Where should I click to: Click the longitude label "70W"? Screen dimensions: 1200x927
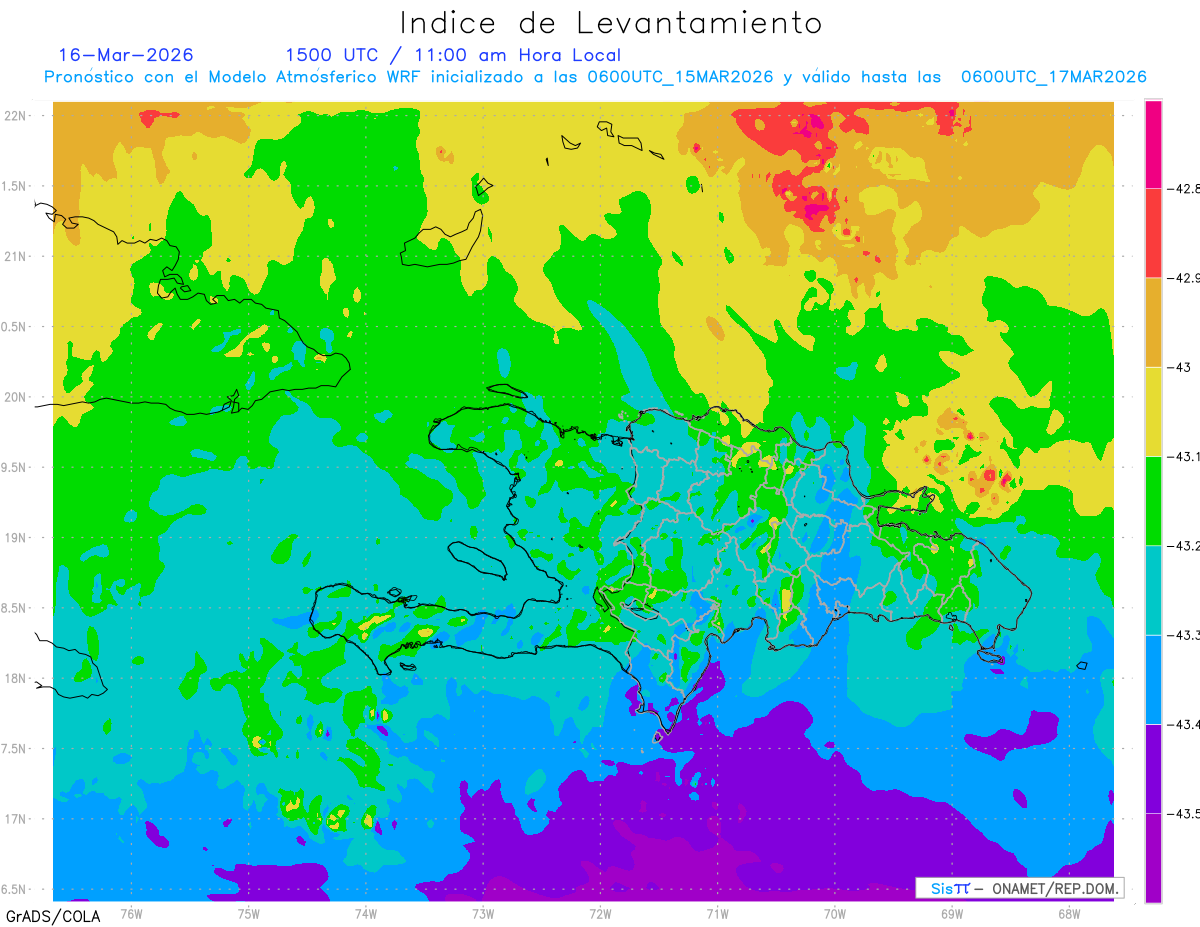[835, 912]
